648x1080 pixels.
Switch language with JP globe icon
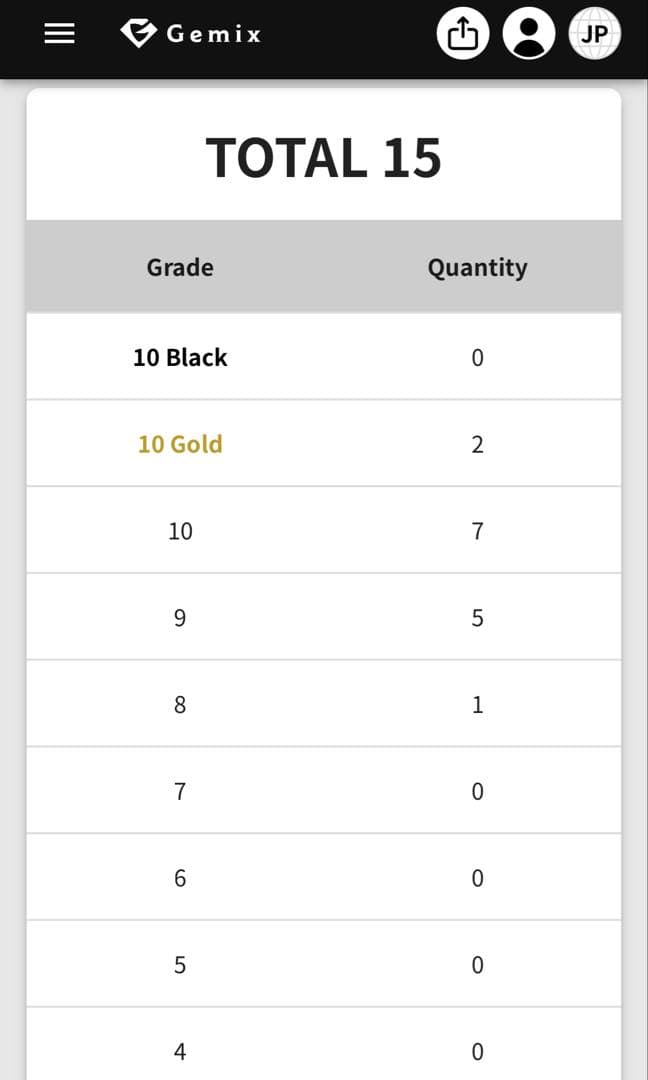tap(595, 35)
